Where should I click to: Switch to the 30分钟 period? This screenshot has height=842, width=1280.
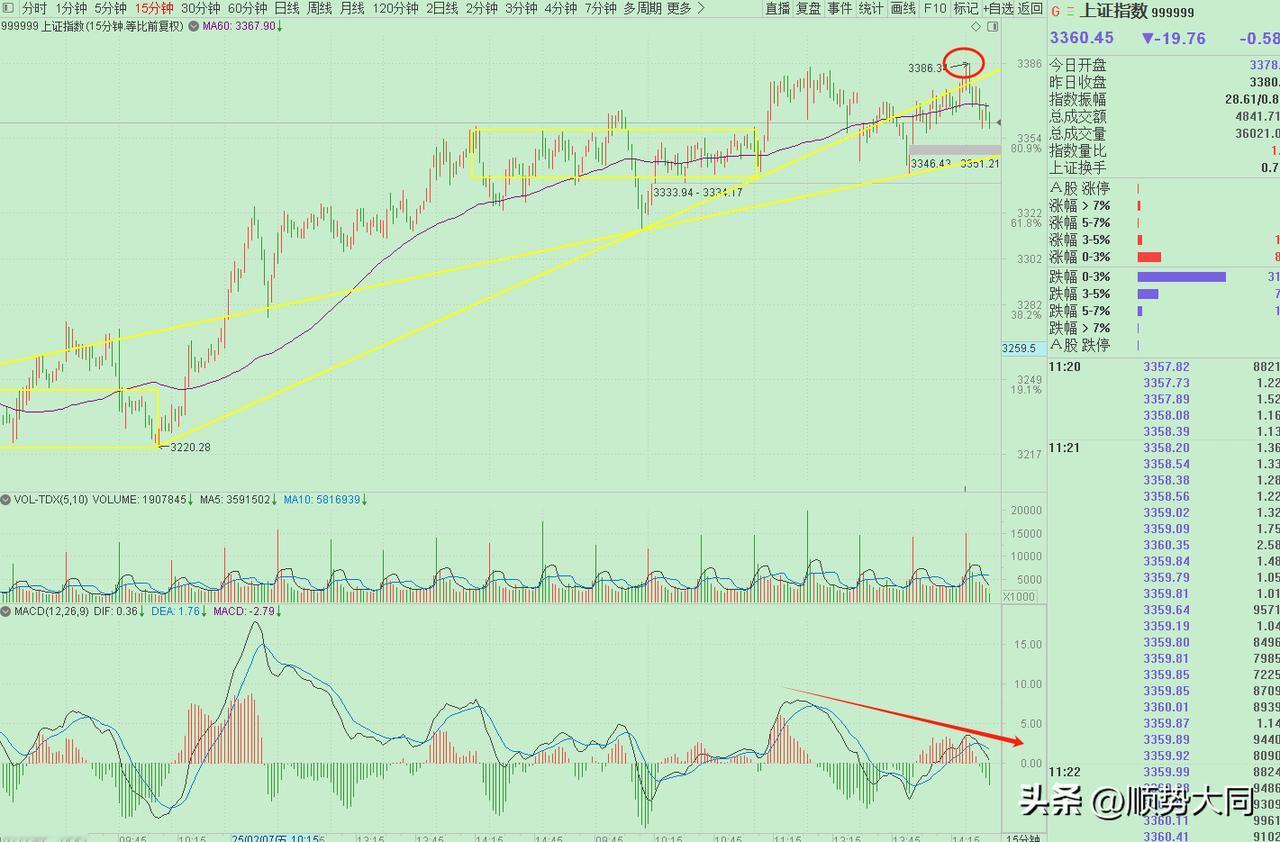coord(200,8)
